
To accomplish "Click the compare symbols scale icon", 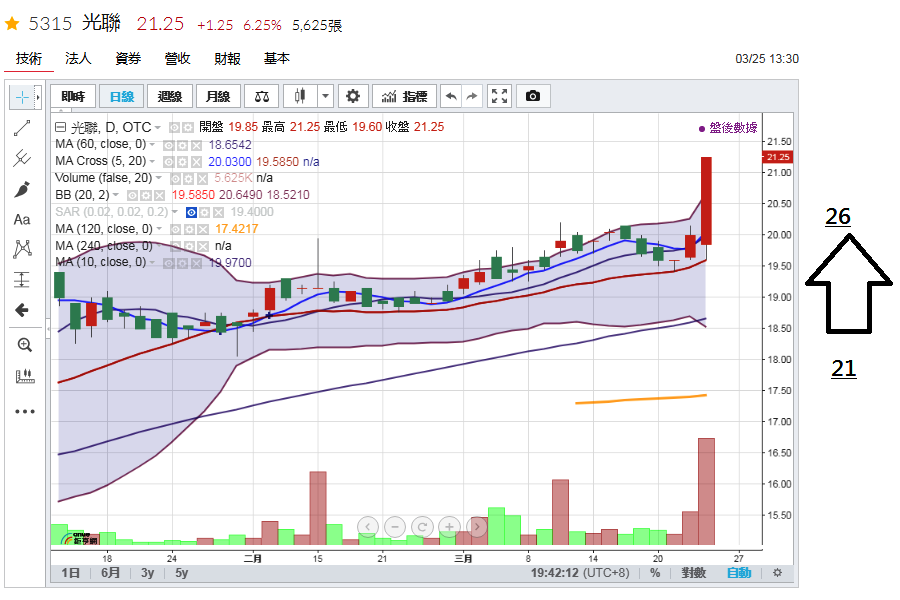I will (262, 96).
